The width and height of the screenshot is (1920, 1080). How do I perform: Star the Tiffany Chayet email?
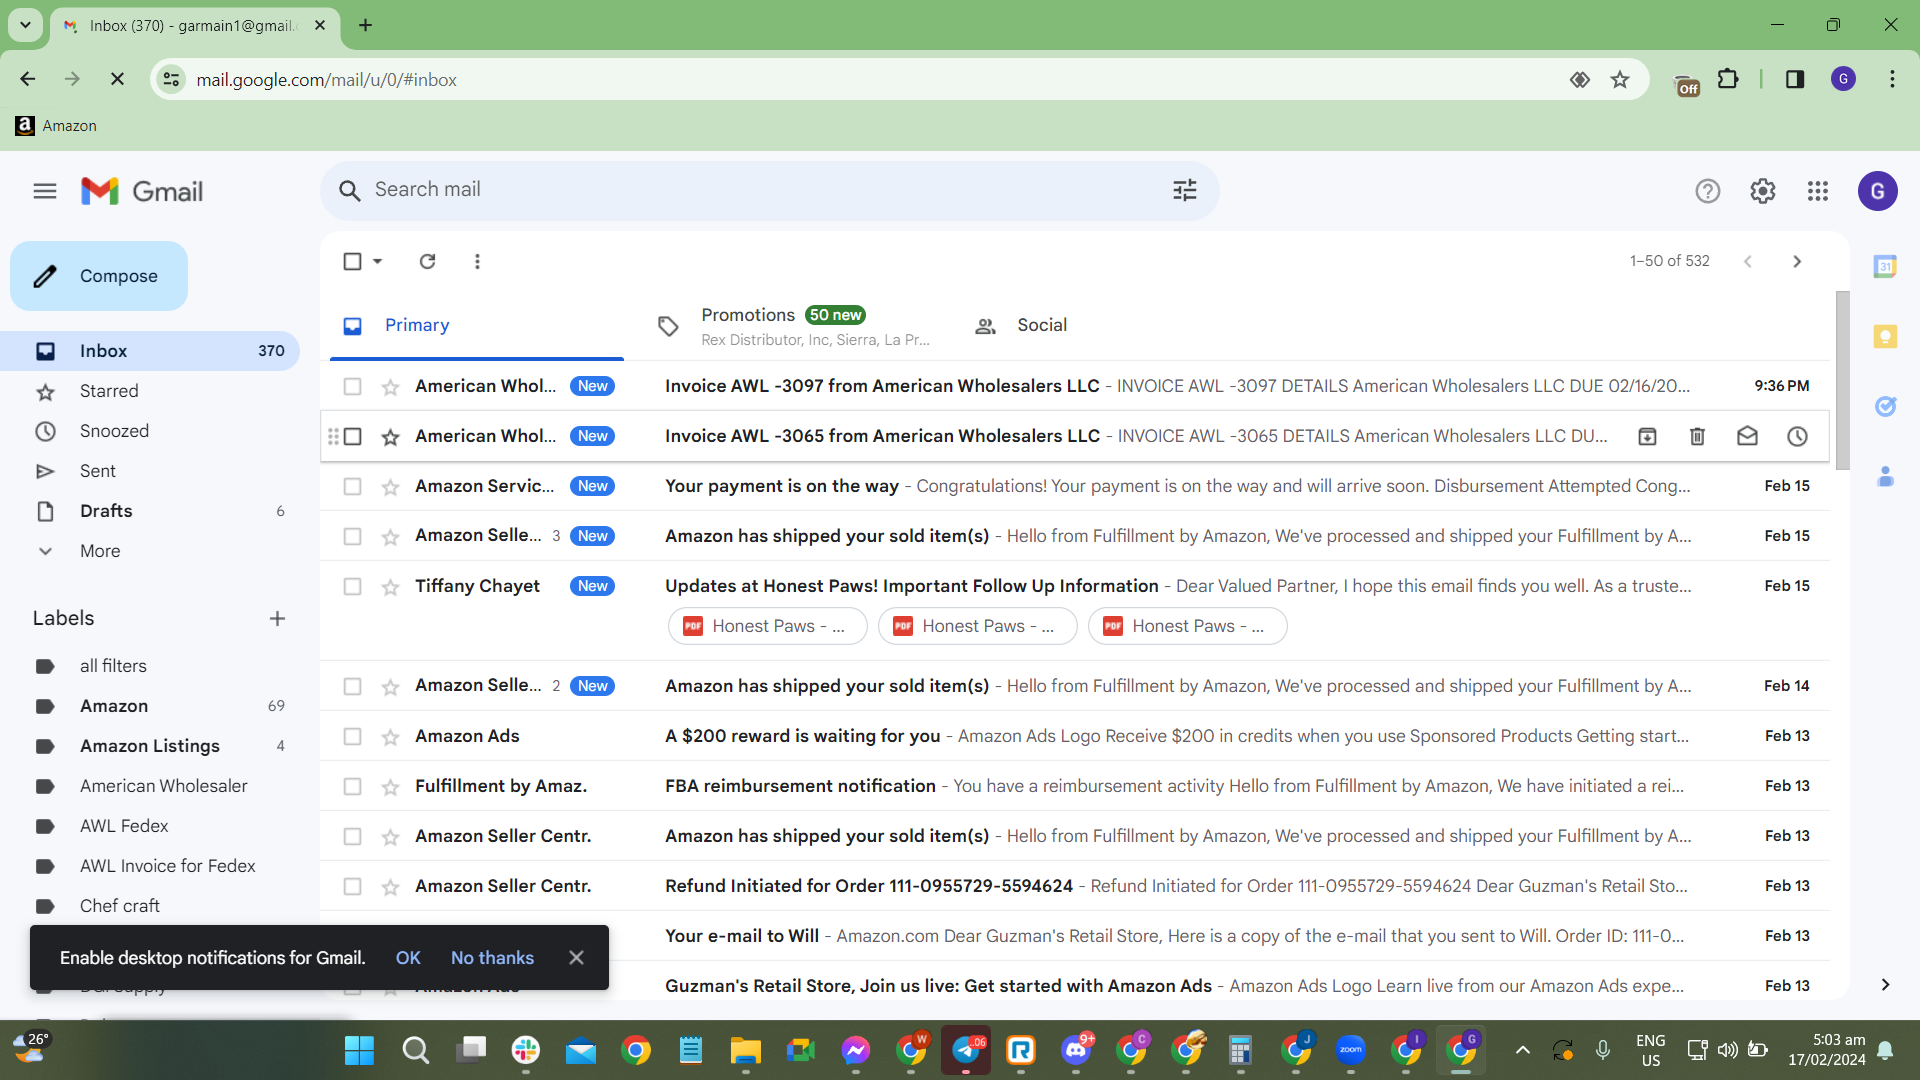[390, 586]
